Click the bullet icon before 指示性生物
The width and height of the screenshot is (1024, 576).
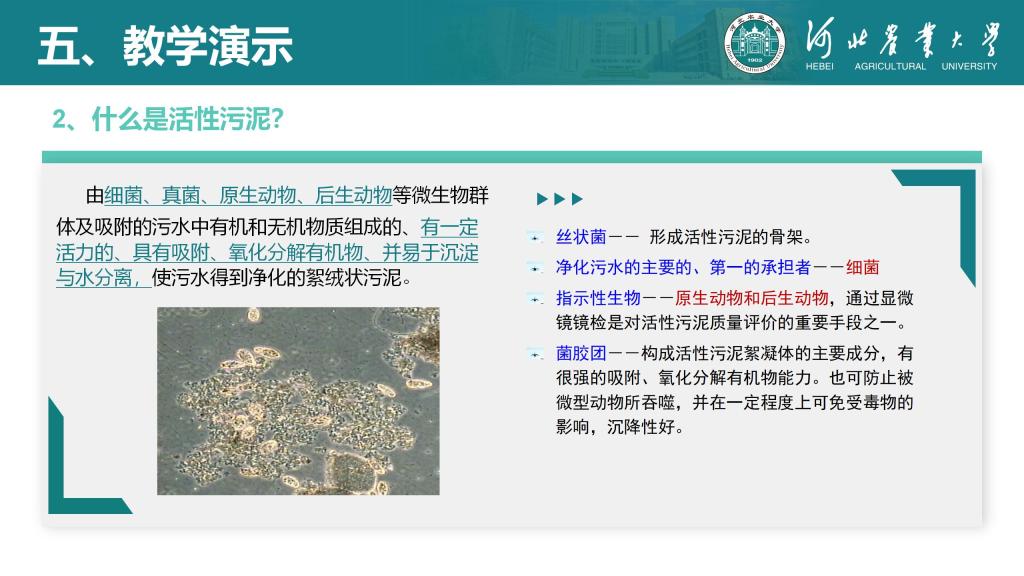[x=534, y=298]
